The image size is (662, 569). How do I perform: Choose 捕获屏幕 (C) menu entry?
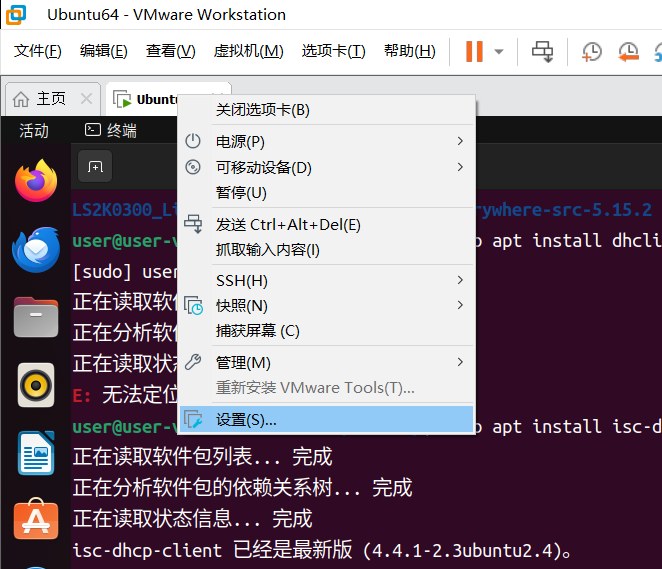326,331
